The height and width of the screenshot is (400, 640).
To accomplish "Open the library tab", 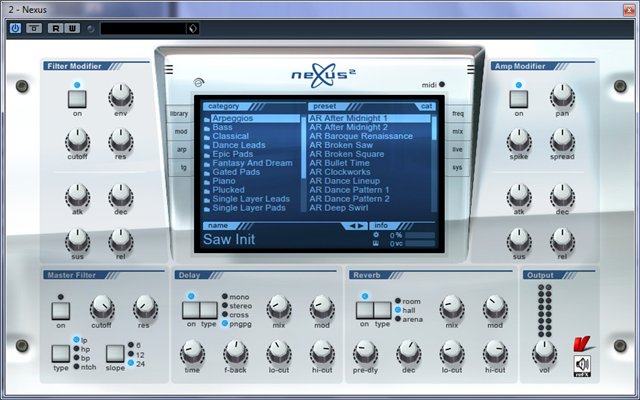I will tap(179, 113).
